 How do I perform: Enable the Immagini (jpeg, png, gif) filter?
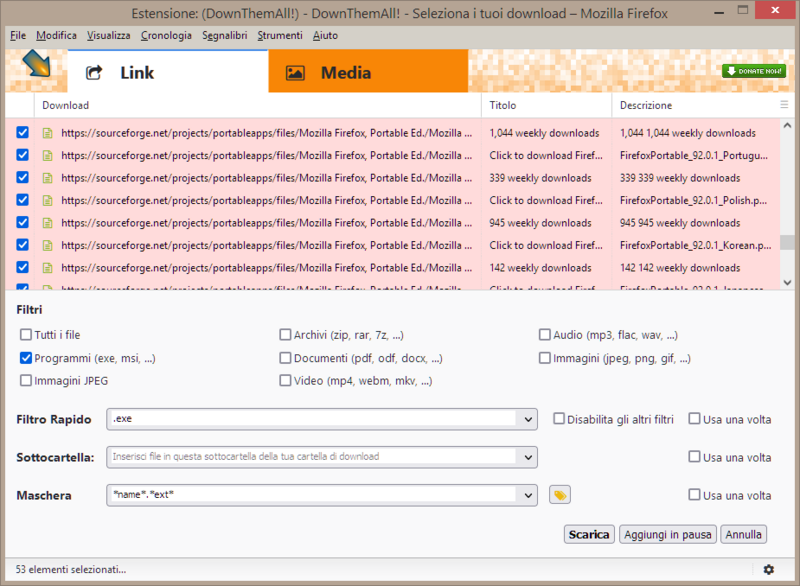(545, 358)
